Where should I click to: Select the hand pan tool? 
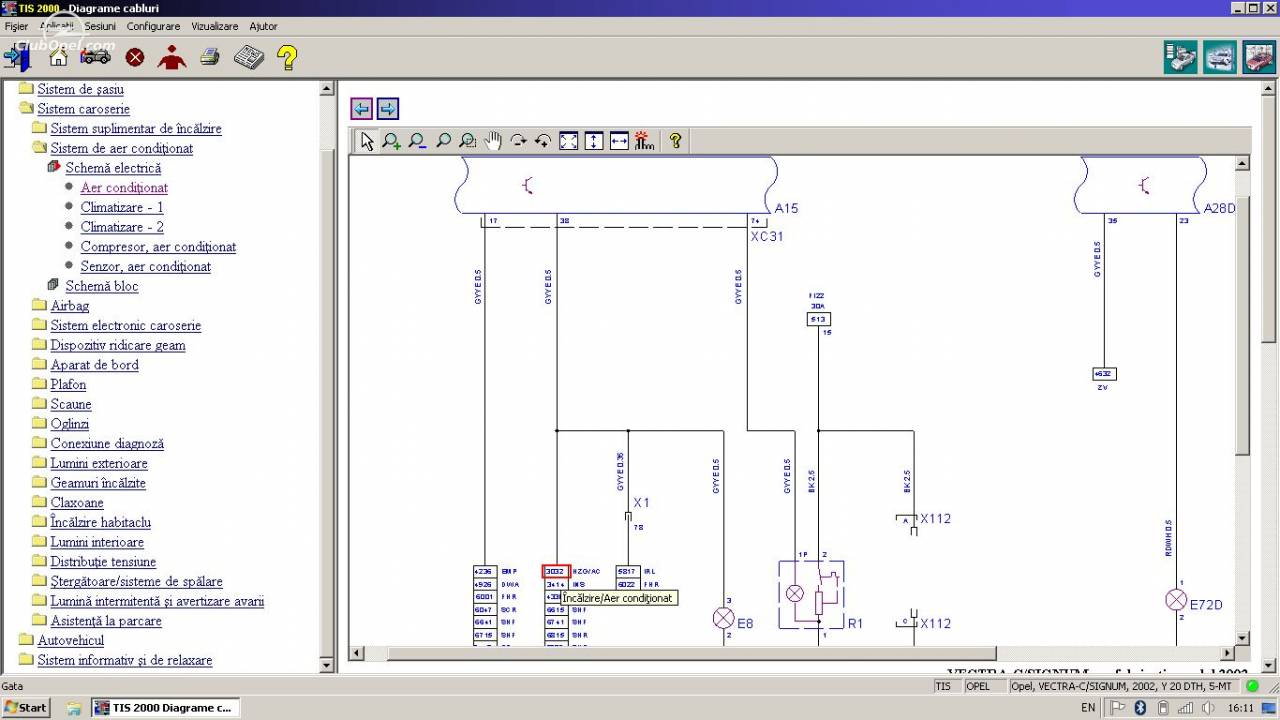pyautogui.click(x=493, y=141)
